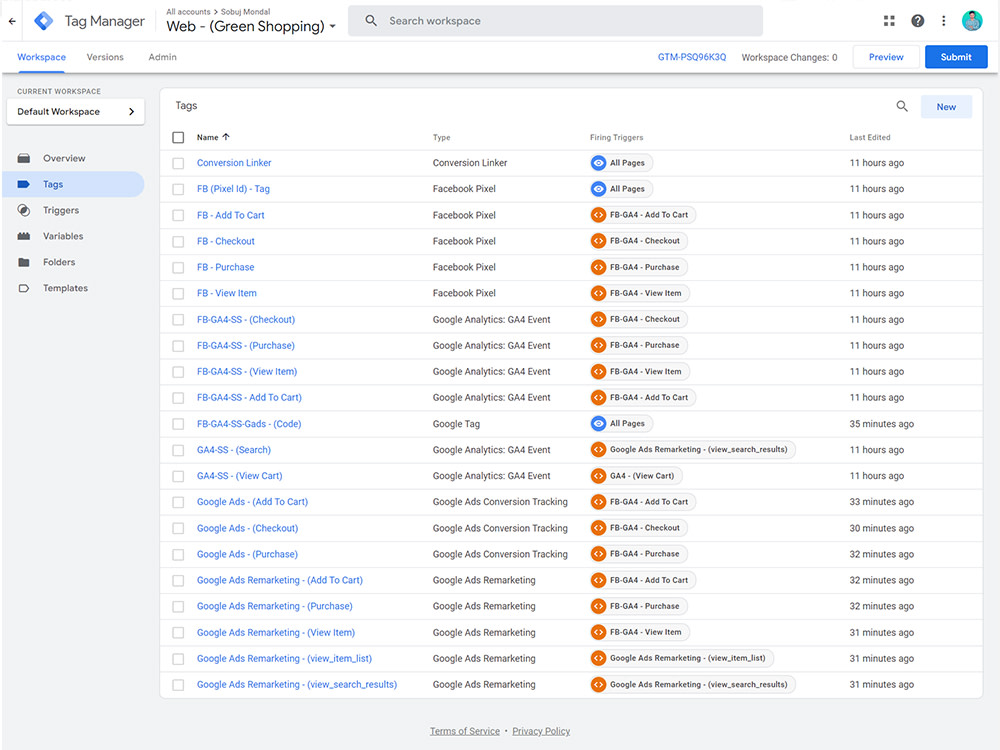Check the box for Google Ads - (Purchase)
Screen dimensions: 1000x750
(x=178, y=555)
